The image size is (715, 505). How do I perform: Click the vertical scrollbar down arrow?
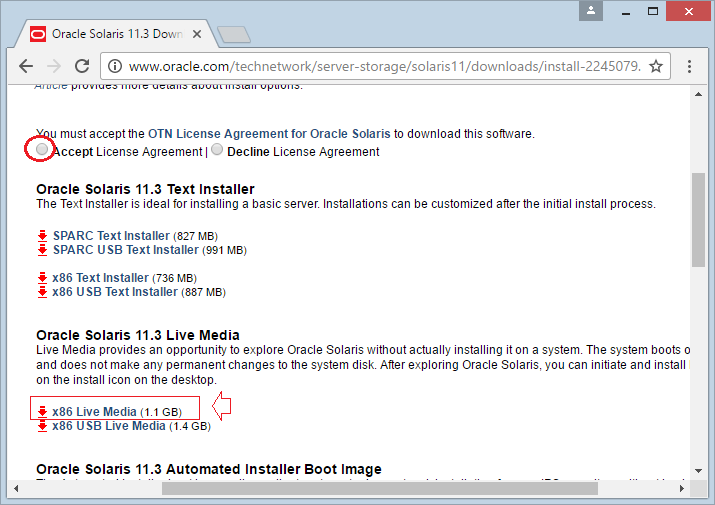tap(698, 470)
